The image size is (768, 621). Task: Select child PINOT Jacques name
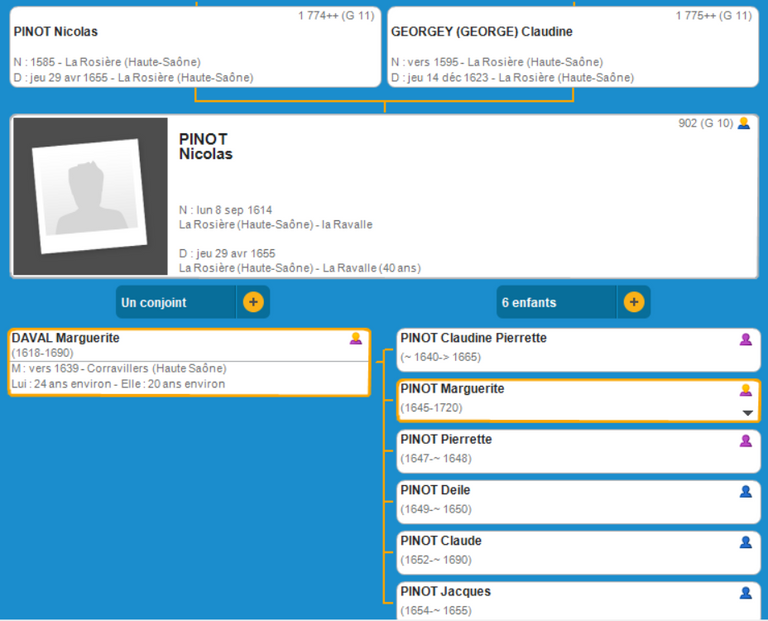pyautogui.click(x=446, y=592)
